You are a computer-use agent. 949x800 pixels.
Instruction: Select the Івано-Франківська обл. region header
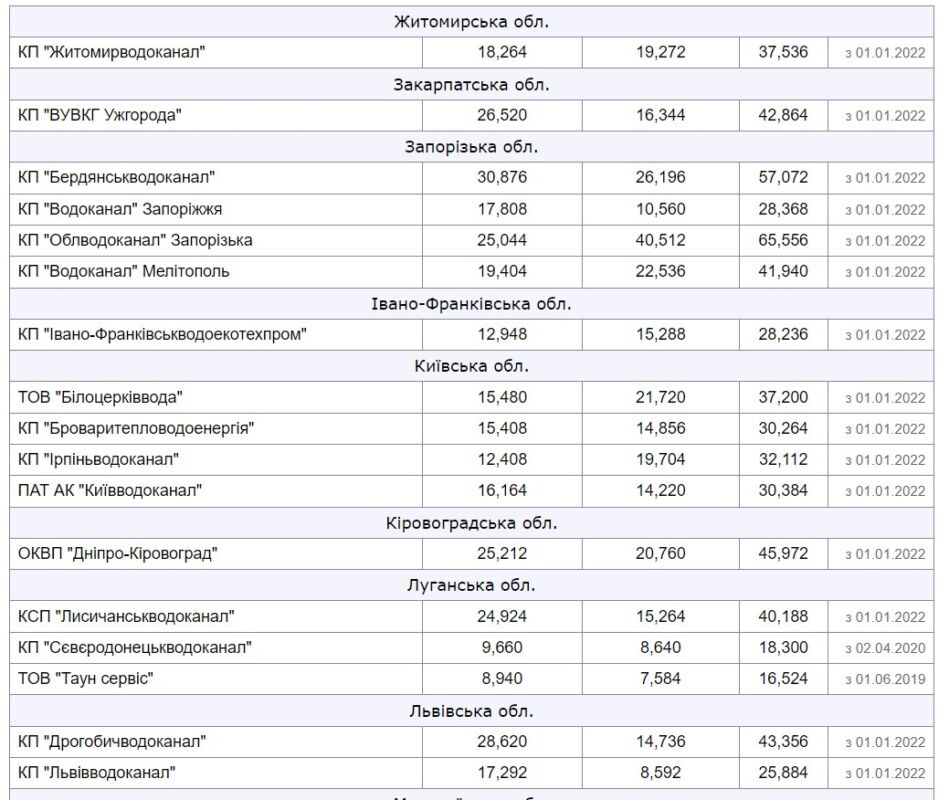tap(472, 303)
